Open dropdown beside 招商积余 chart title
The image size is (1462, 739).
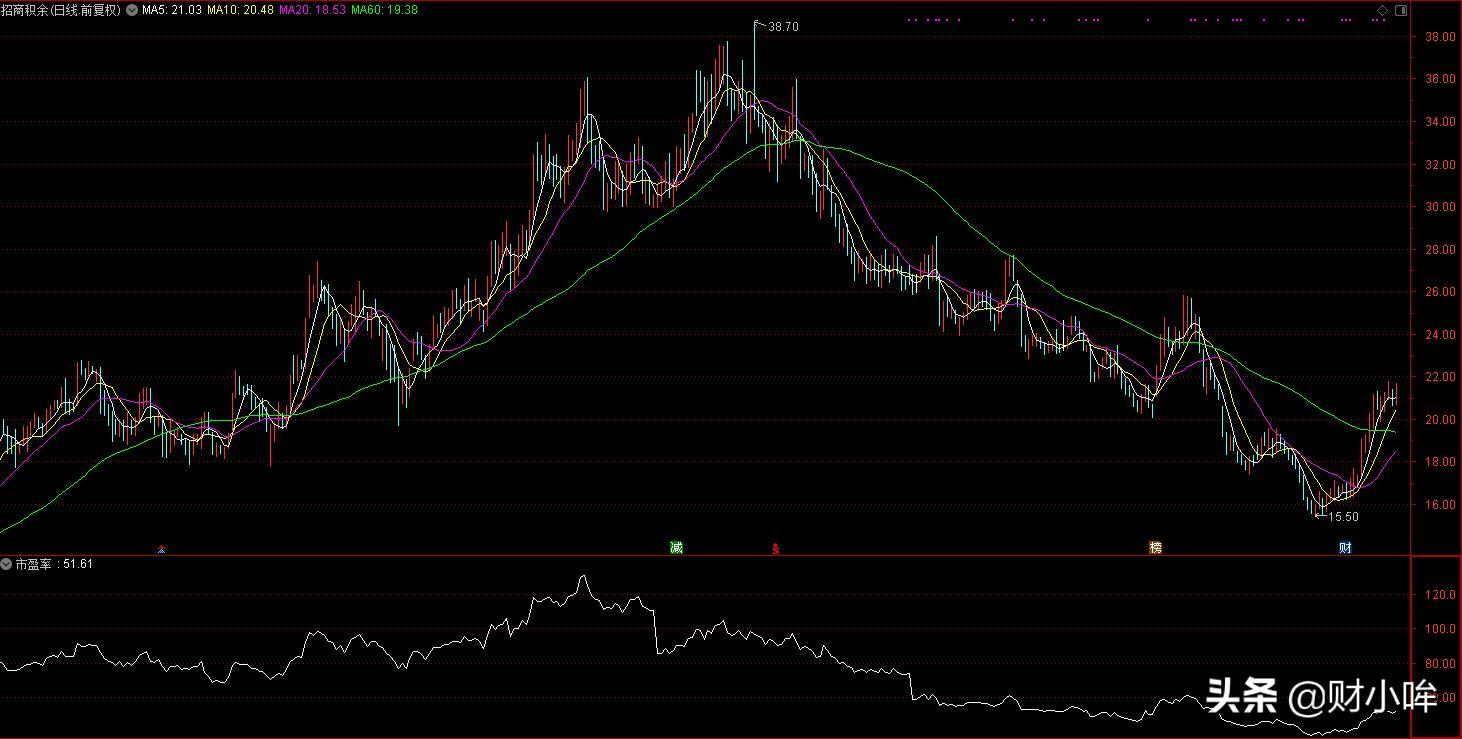point(131,9)
